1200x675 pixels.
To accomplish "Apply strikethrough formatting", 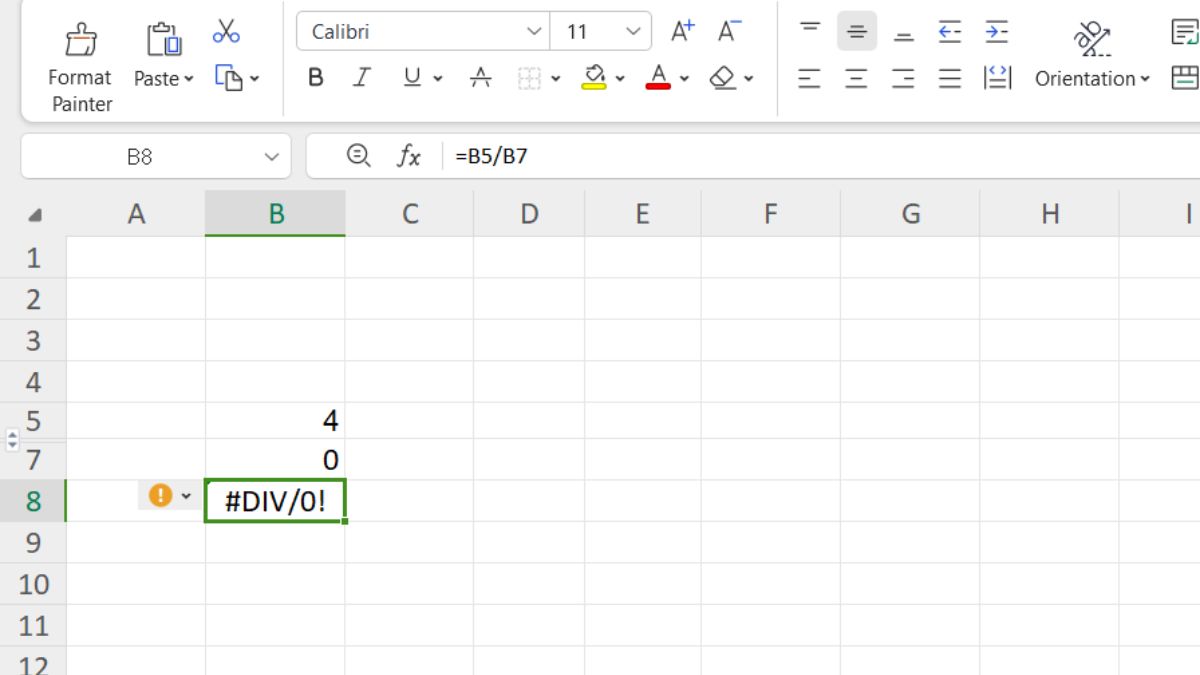I will pos(481,78).
